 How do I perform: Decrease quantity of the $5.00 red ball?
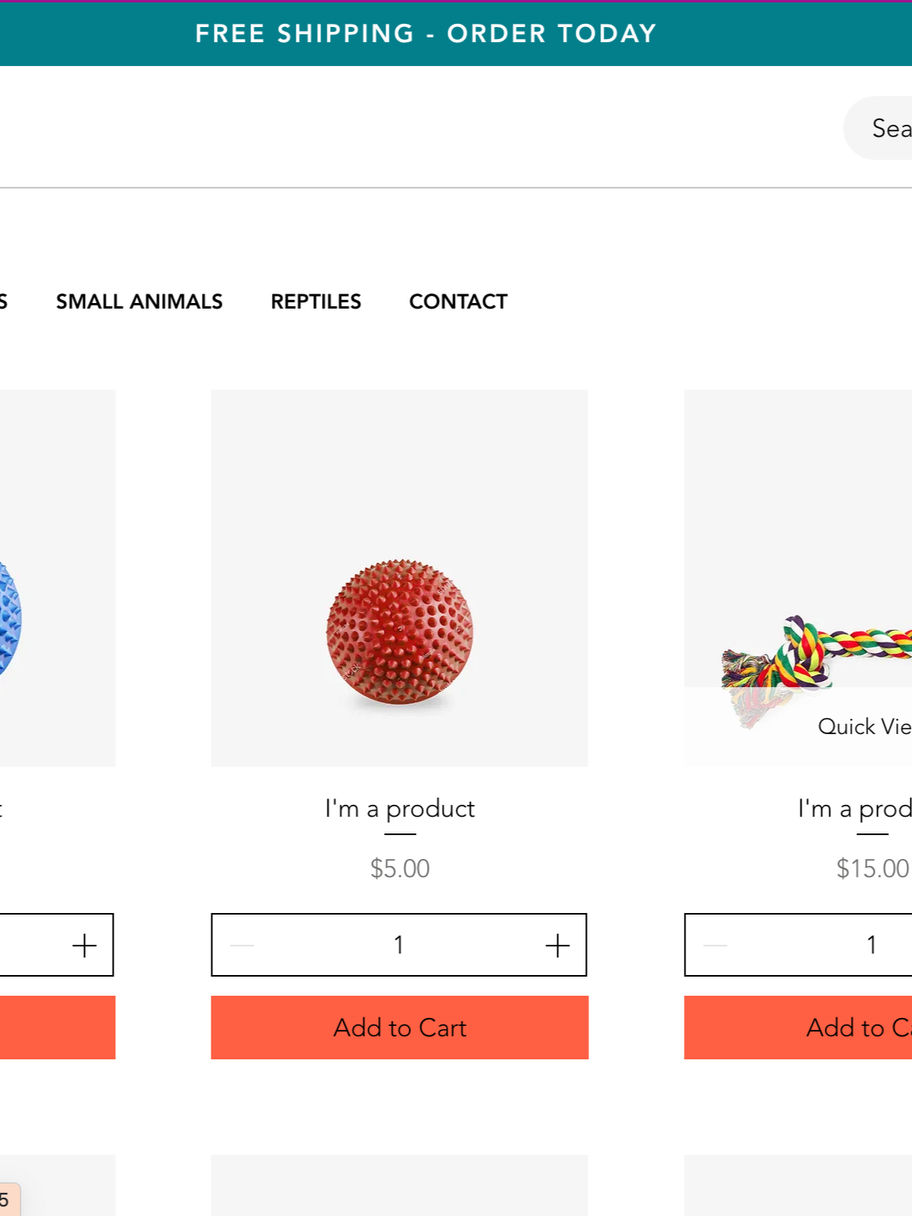[x=242, y=945]
